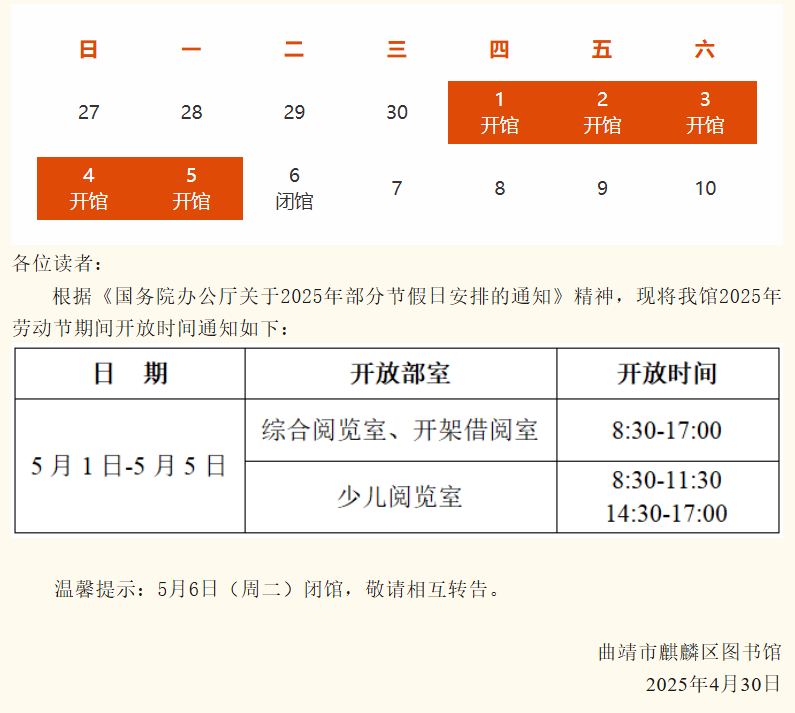Screen dimensions: 795x713
Task: Select the 五 weekday header
Action: (602, 49)
